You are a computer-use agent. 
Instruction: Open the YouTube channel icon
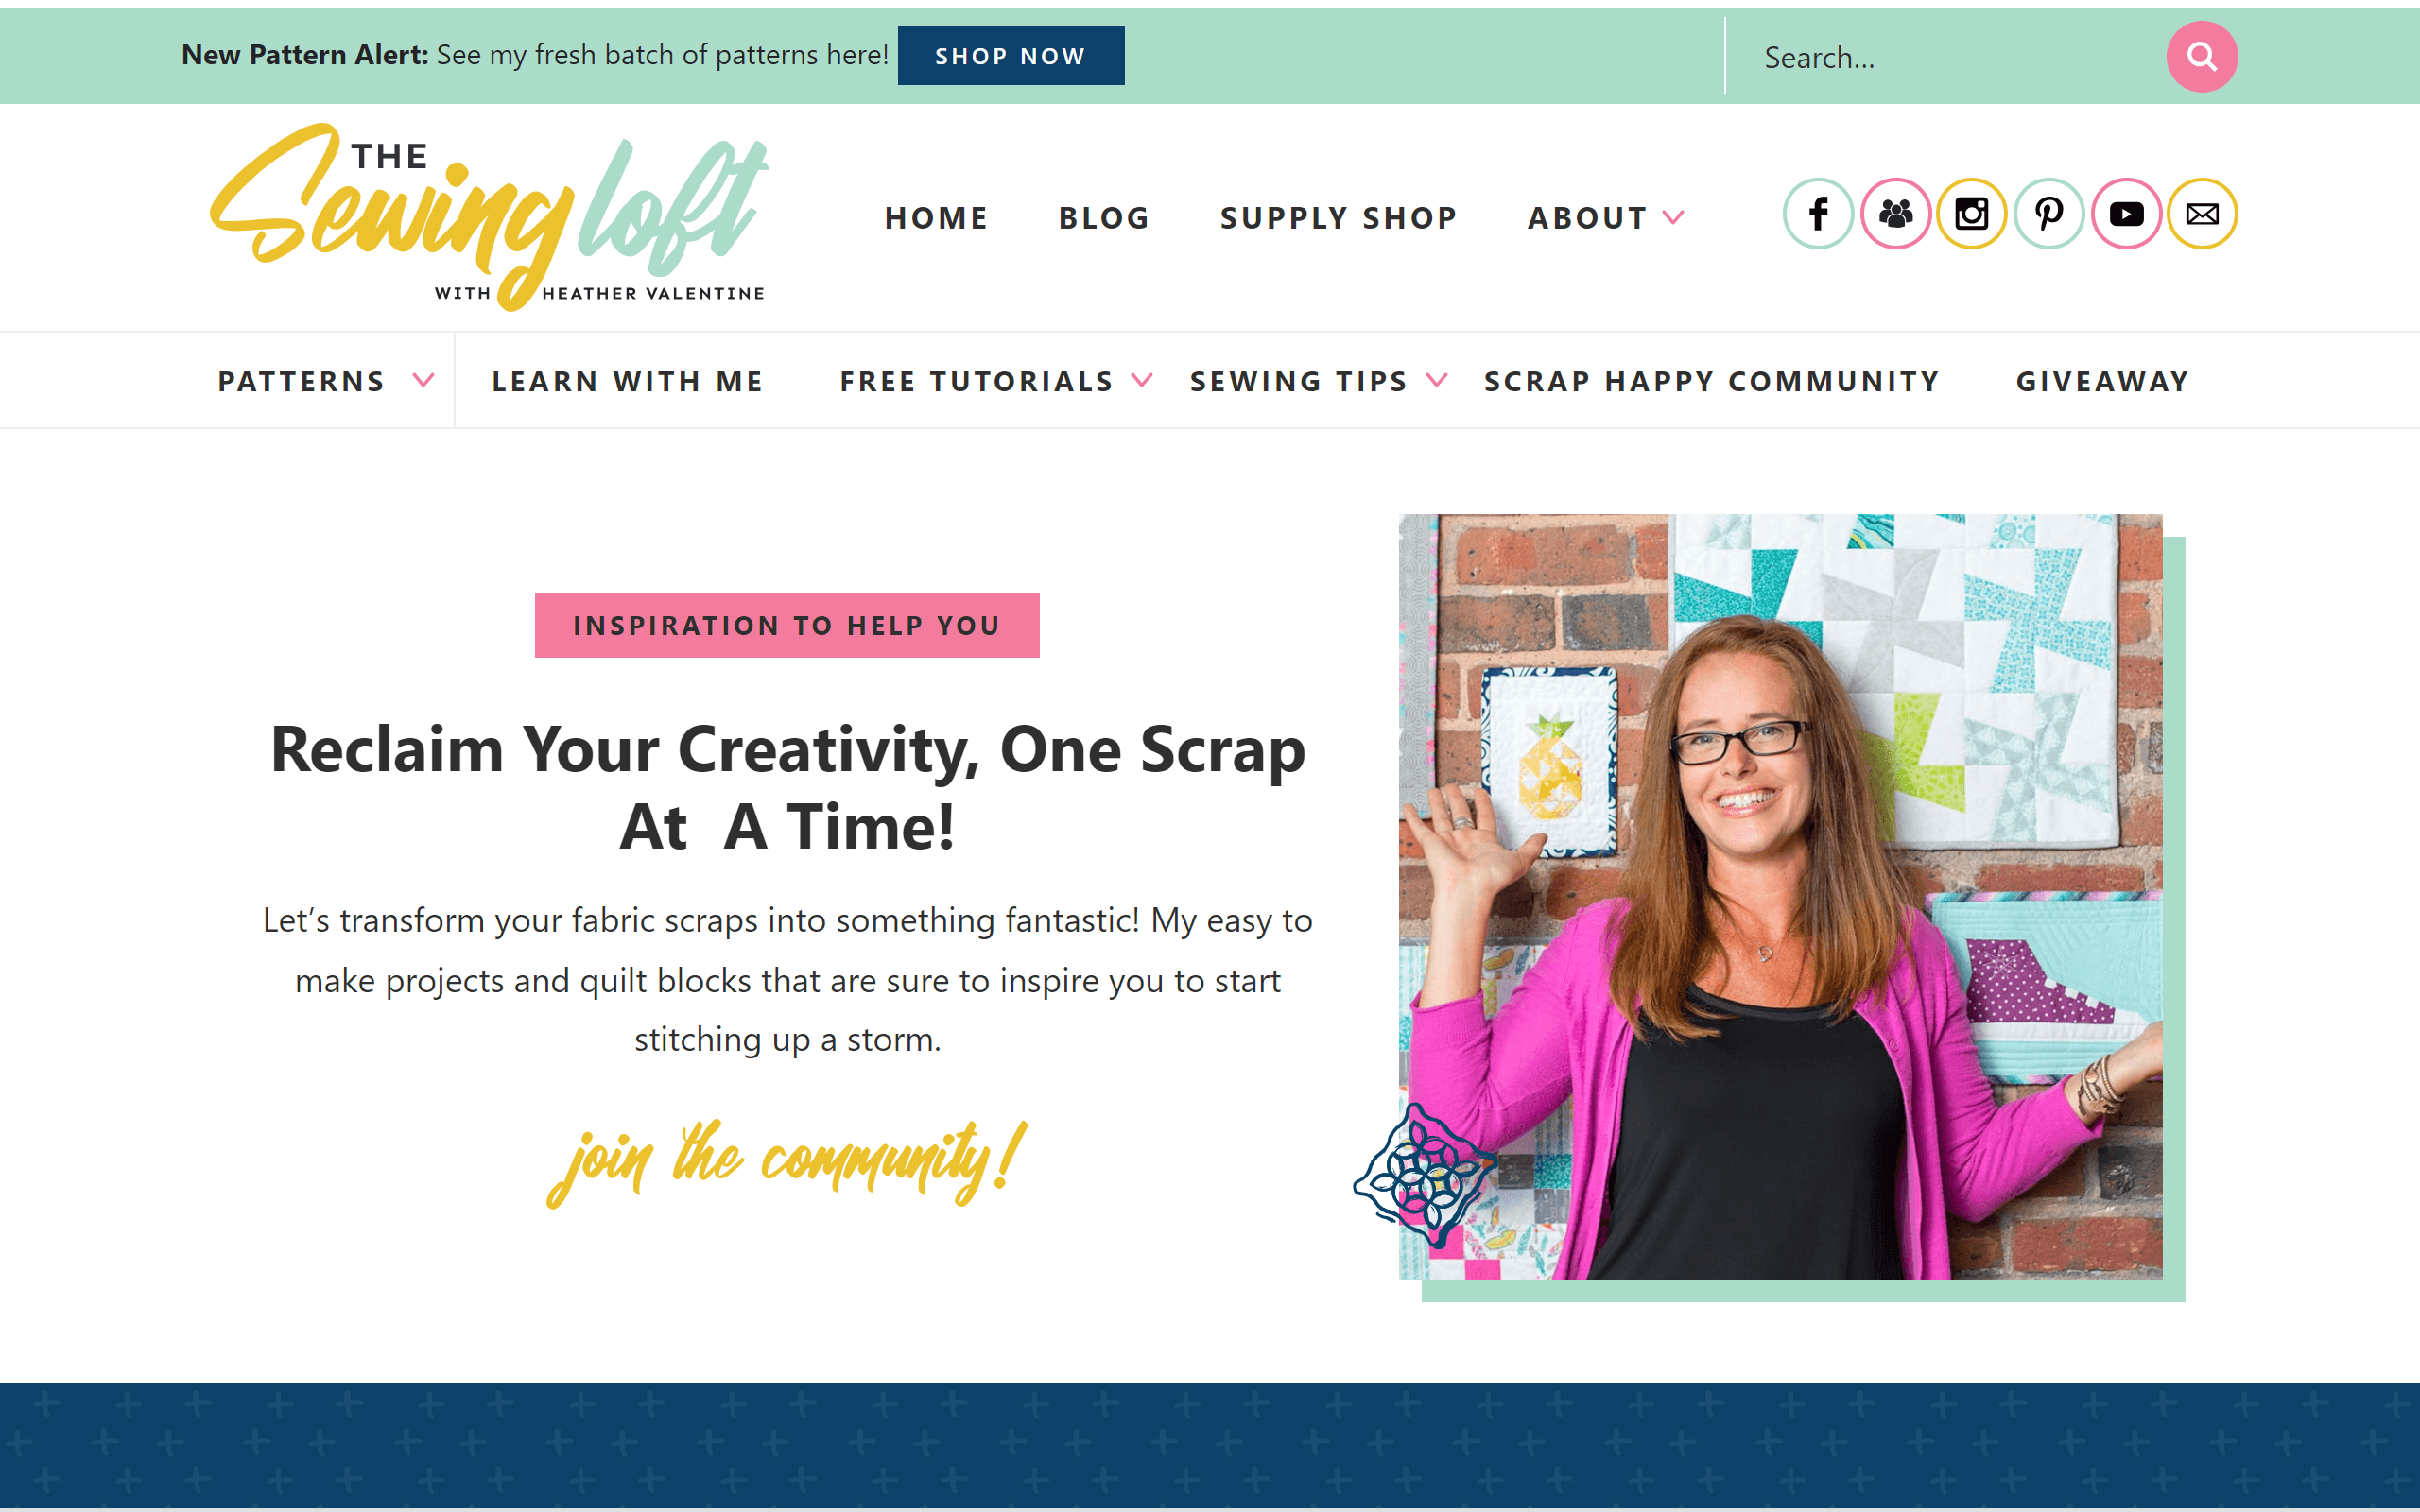pyautogui.click(x=2126, y=214)
